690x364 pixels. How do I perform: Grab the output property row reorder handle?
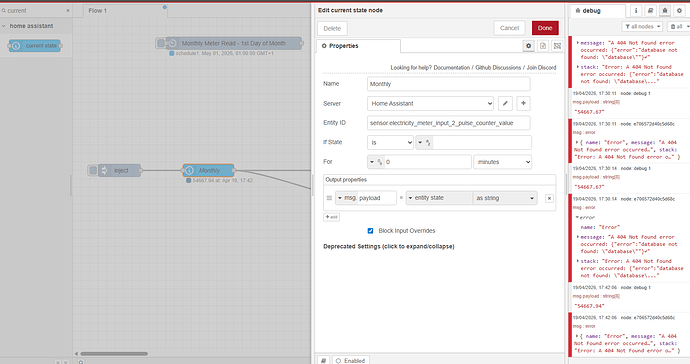(x=329, y=198)
